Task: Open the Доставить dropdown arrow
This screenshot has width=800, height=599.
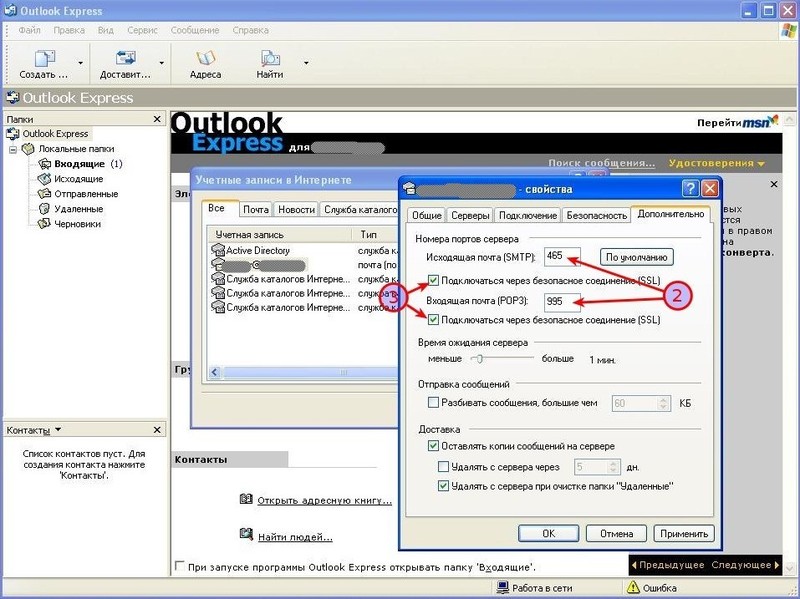Action: [x=162, y=63]
